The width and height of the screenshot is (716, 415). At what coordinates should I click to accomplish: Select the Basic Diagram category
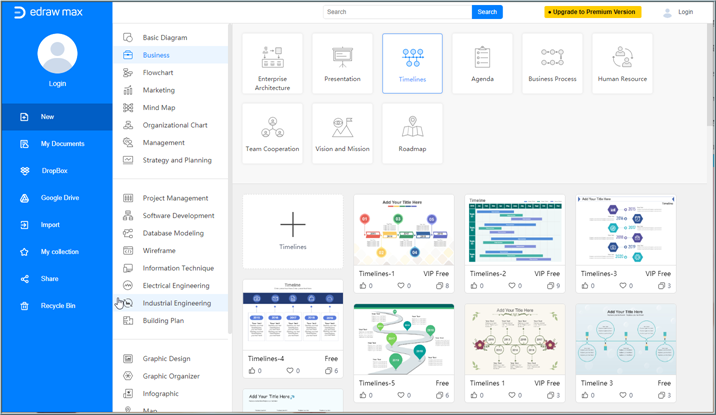(170, 37)
